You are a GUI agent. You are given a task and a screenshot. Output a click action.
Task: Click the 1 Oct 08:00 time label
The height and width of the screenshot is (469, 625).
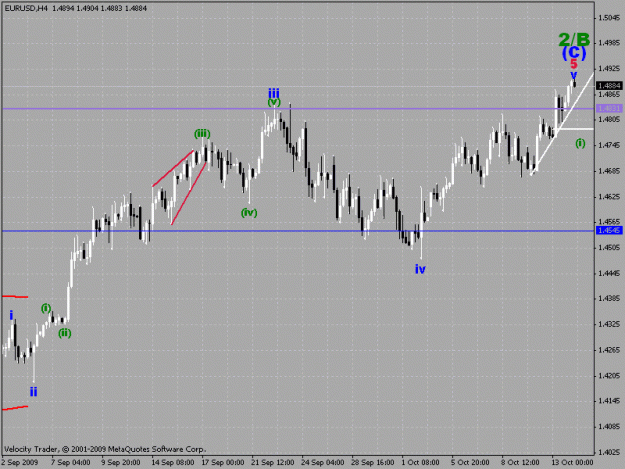click(x=421, y=462)
